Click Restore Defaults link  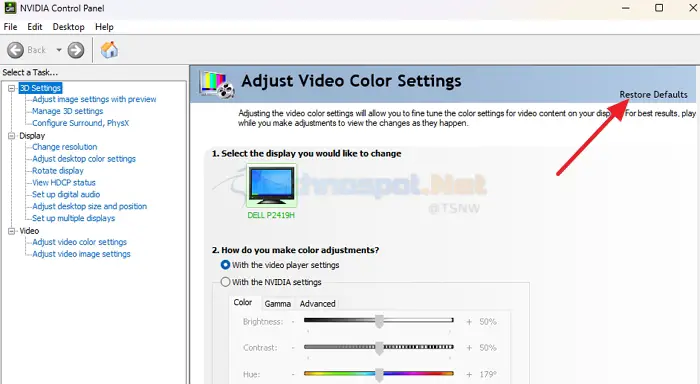[x=653, y=95]
